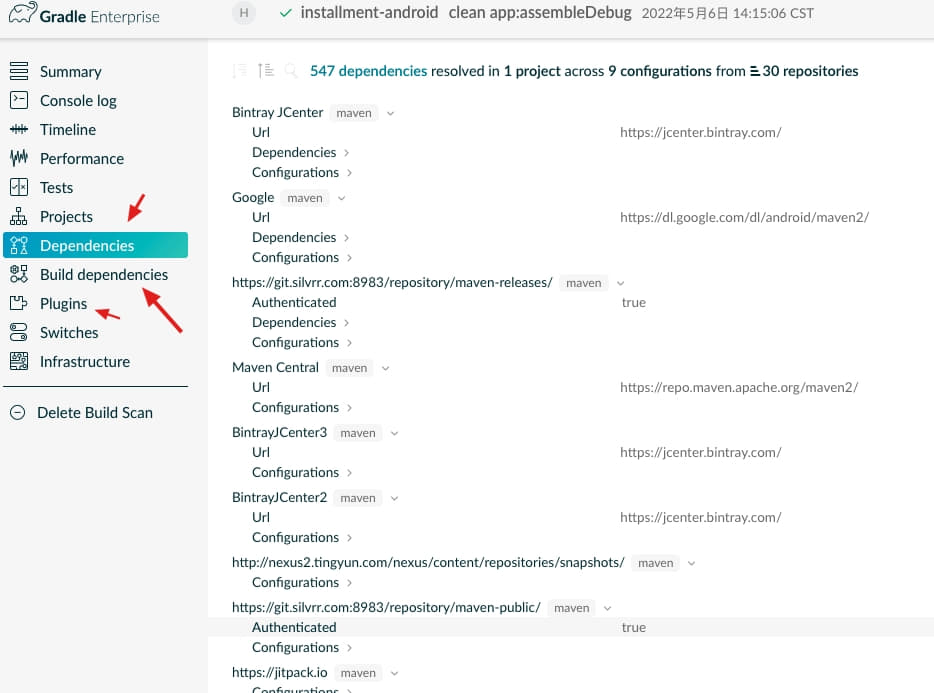Image resolution: width=934 pixels, height=693 pixels.
Task: Collapse the BintrayJCenter3 repository chevron
Action: click(x=394, y=433)
